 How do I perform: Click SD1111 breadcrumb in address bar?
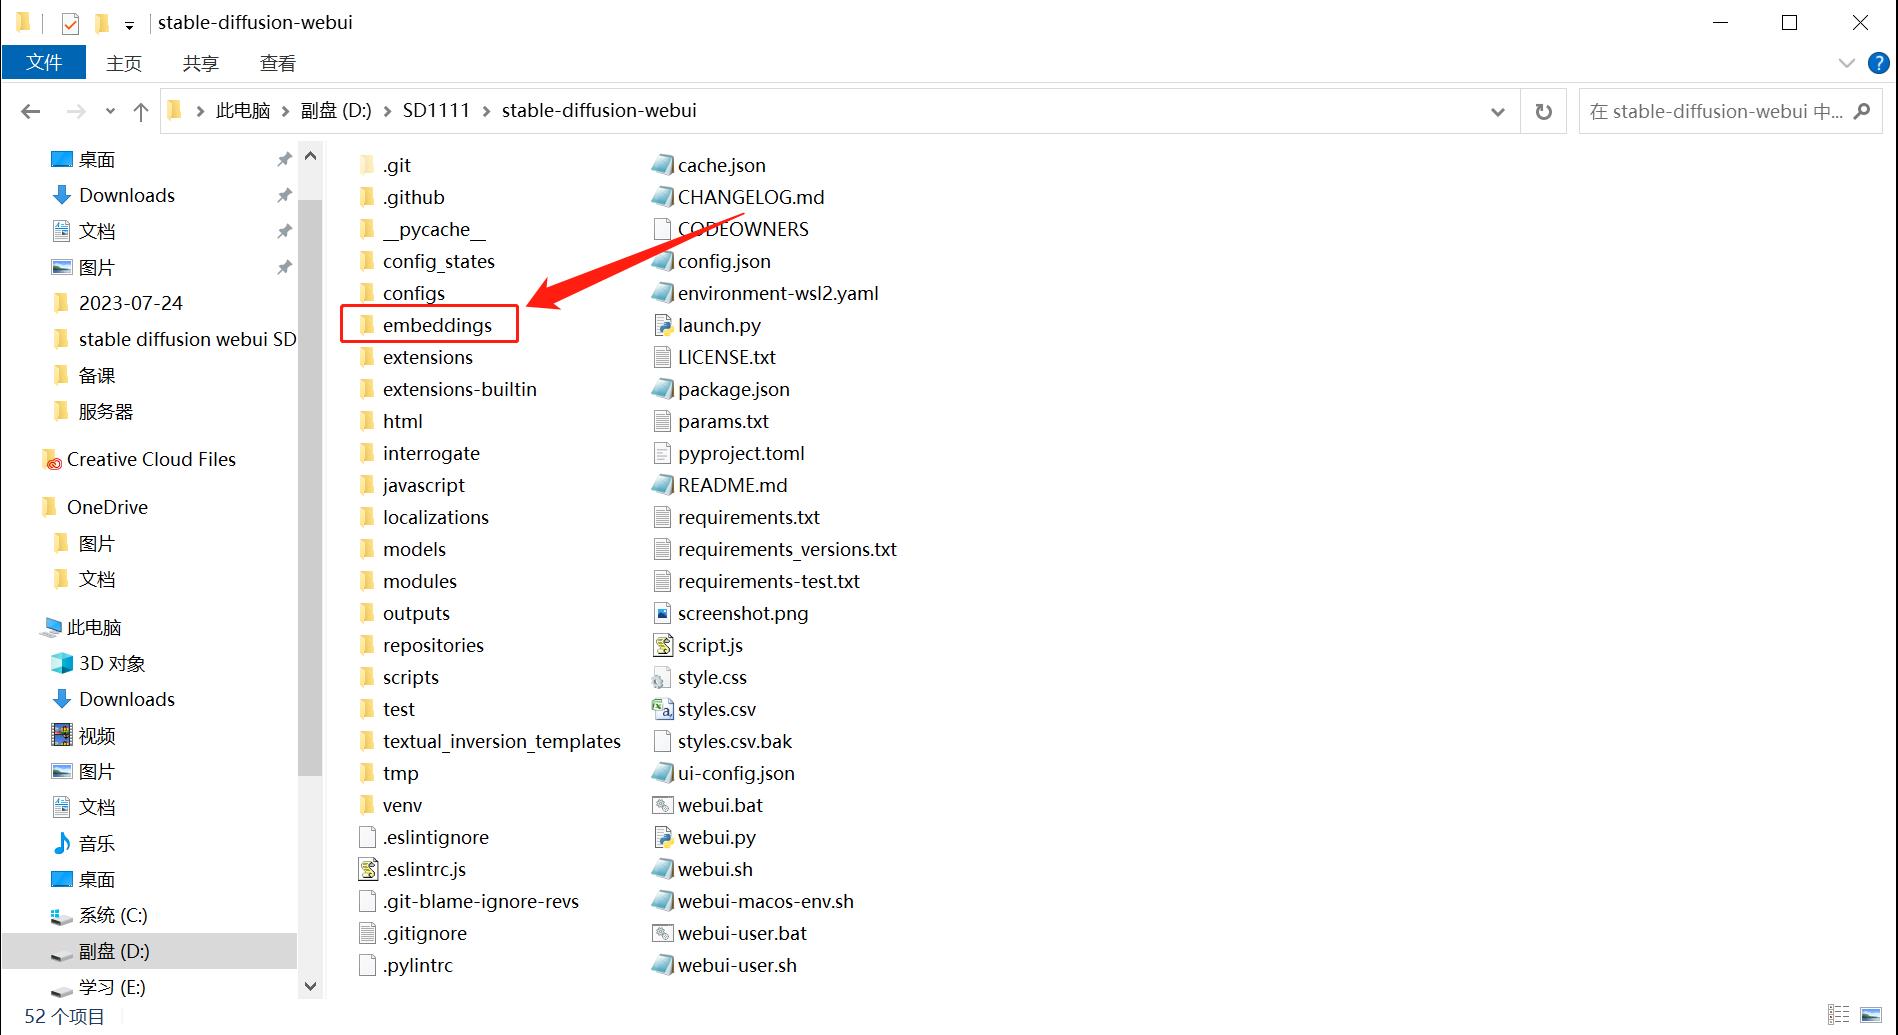(436, 111)
